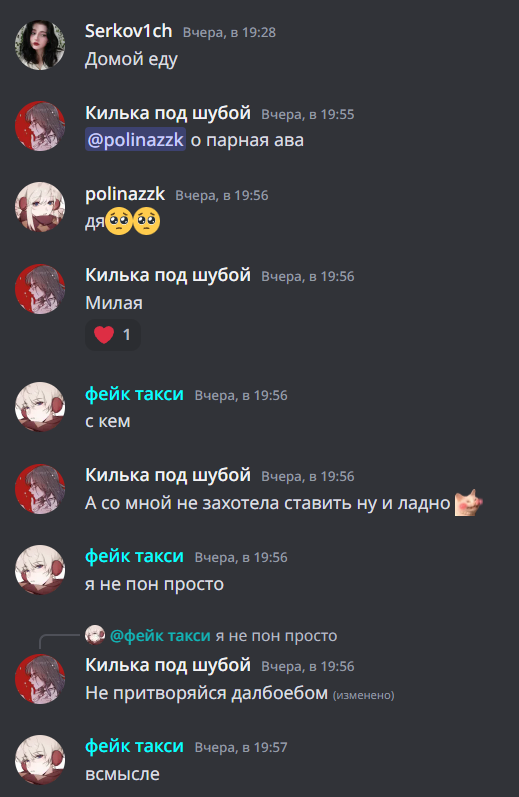Open Serkov1ch's profile avatar
519x797 pixels.
coord(40,45)
